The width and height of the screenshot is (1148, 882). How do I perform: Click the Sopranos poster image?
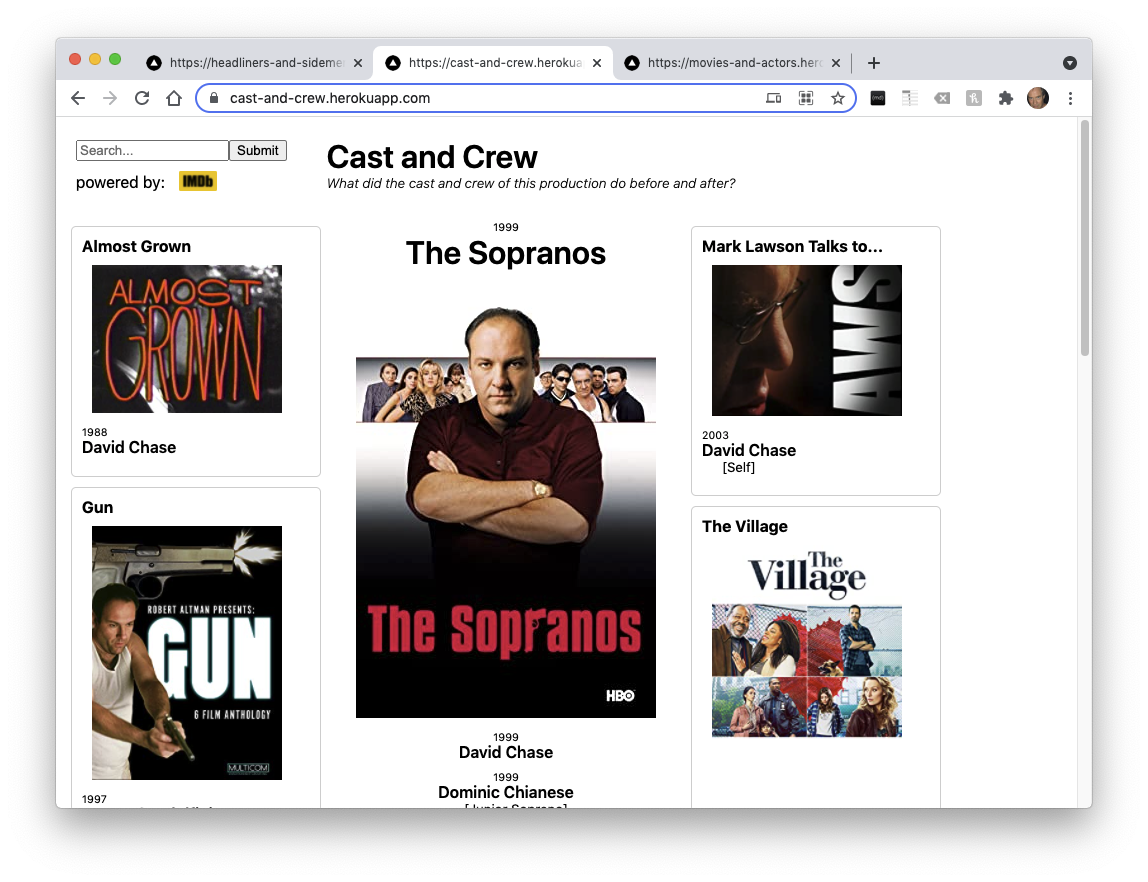pos(505,510)
